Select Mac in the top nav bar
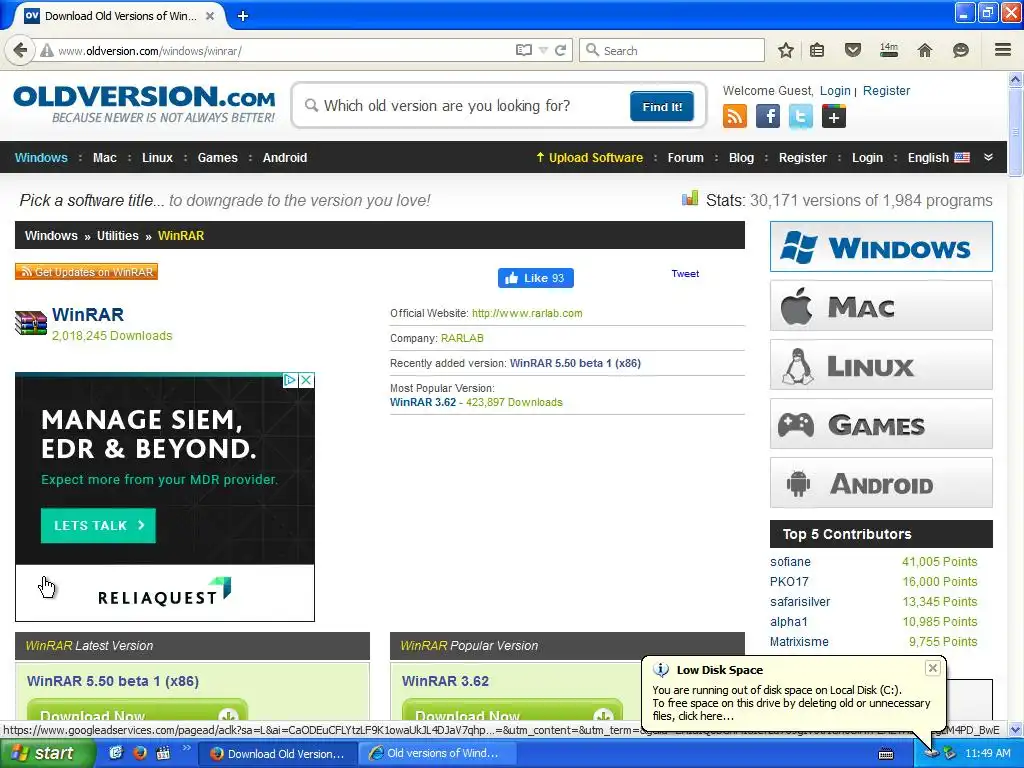The image size is (1024, 768). pos(104,157)
